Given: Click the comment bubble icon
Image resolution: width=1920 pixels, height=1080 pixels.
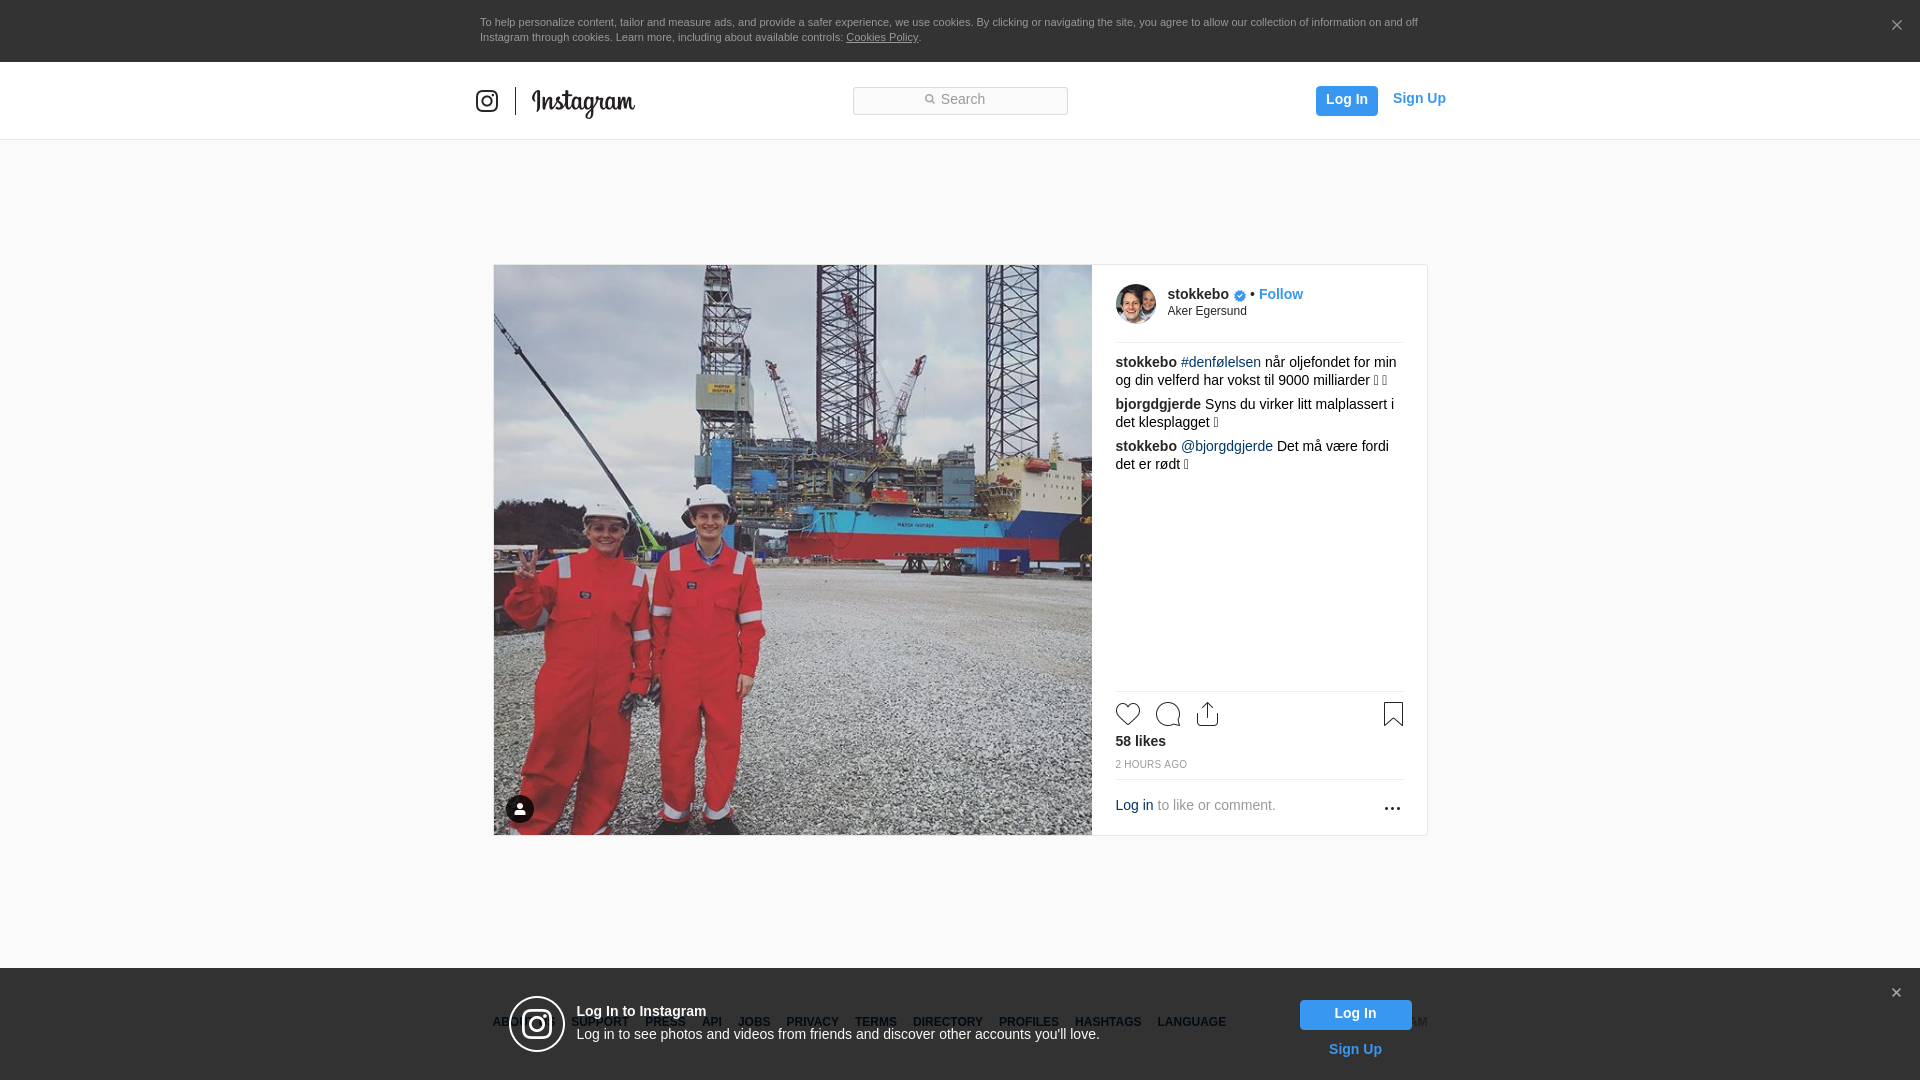Looking at the screenshot, I should click(x=1167, y=714).
